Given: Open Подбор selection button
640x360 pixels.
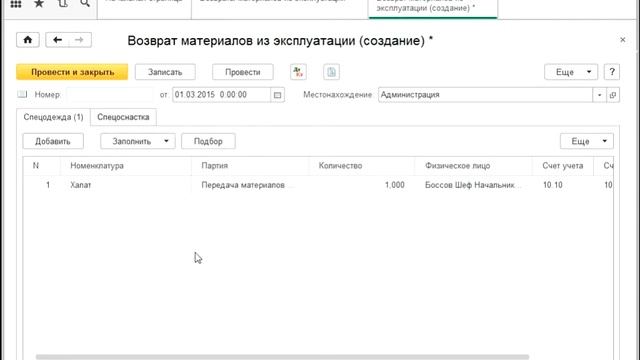Looking at the screenshot, I should pyautogui.click(x=208, y=141).
